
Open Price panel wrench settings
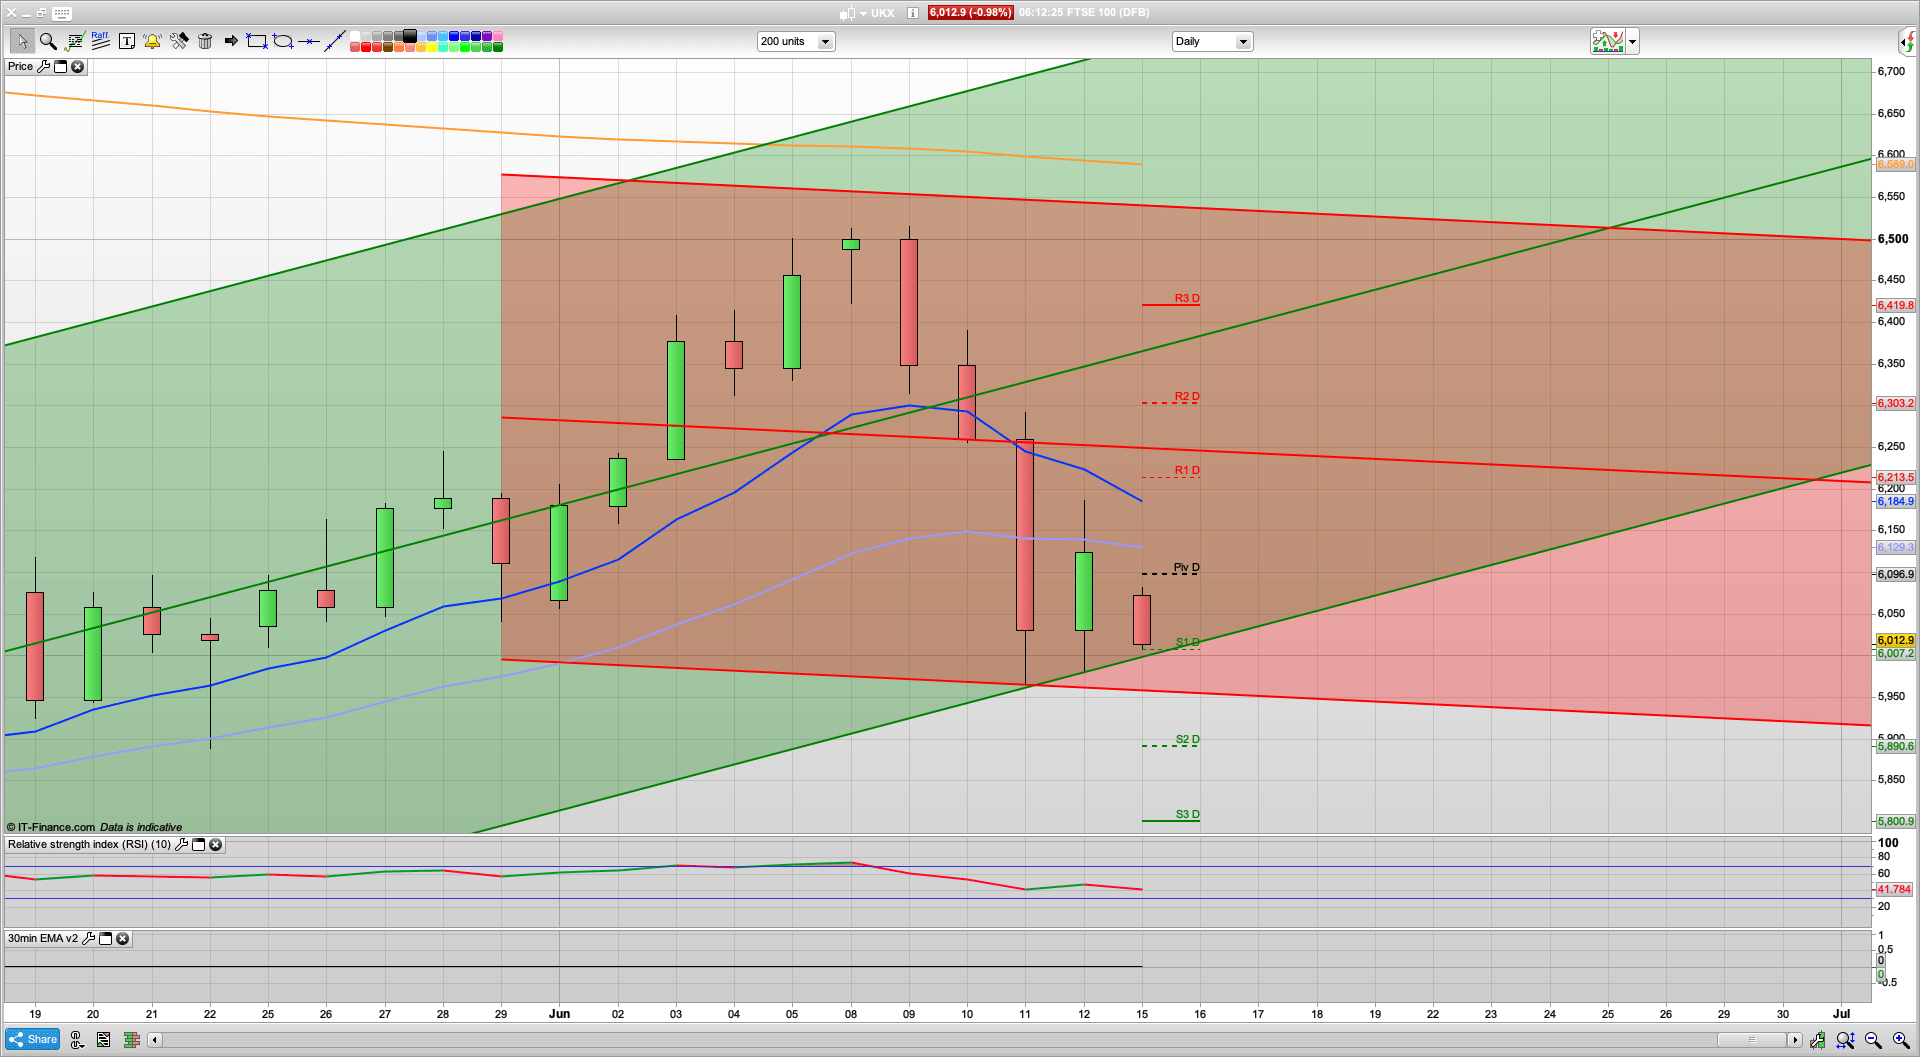[x=43, y=66]
